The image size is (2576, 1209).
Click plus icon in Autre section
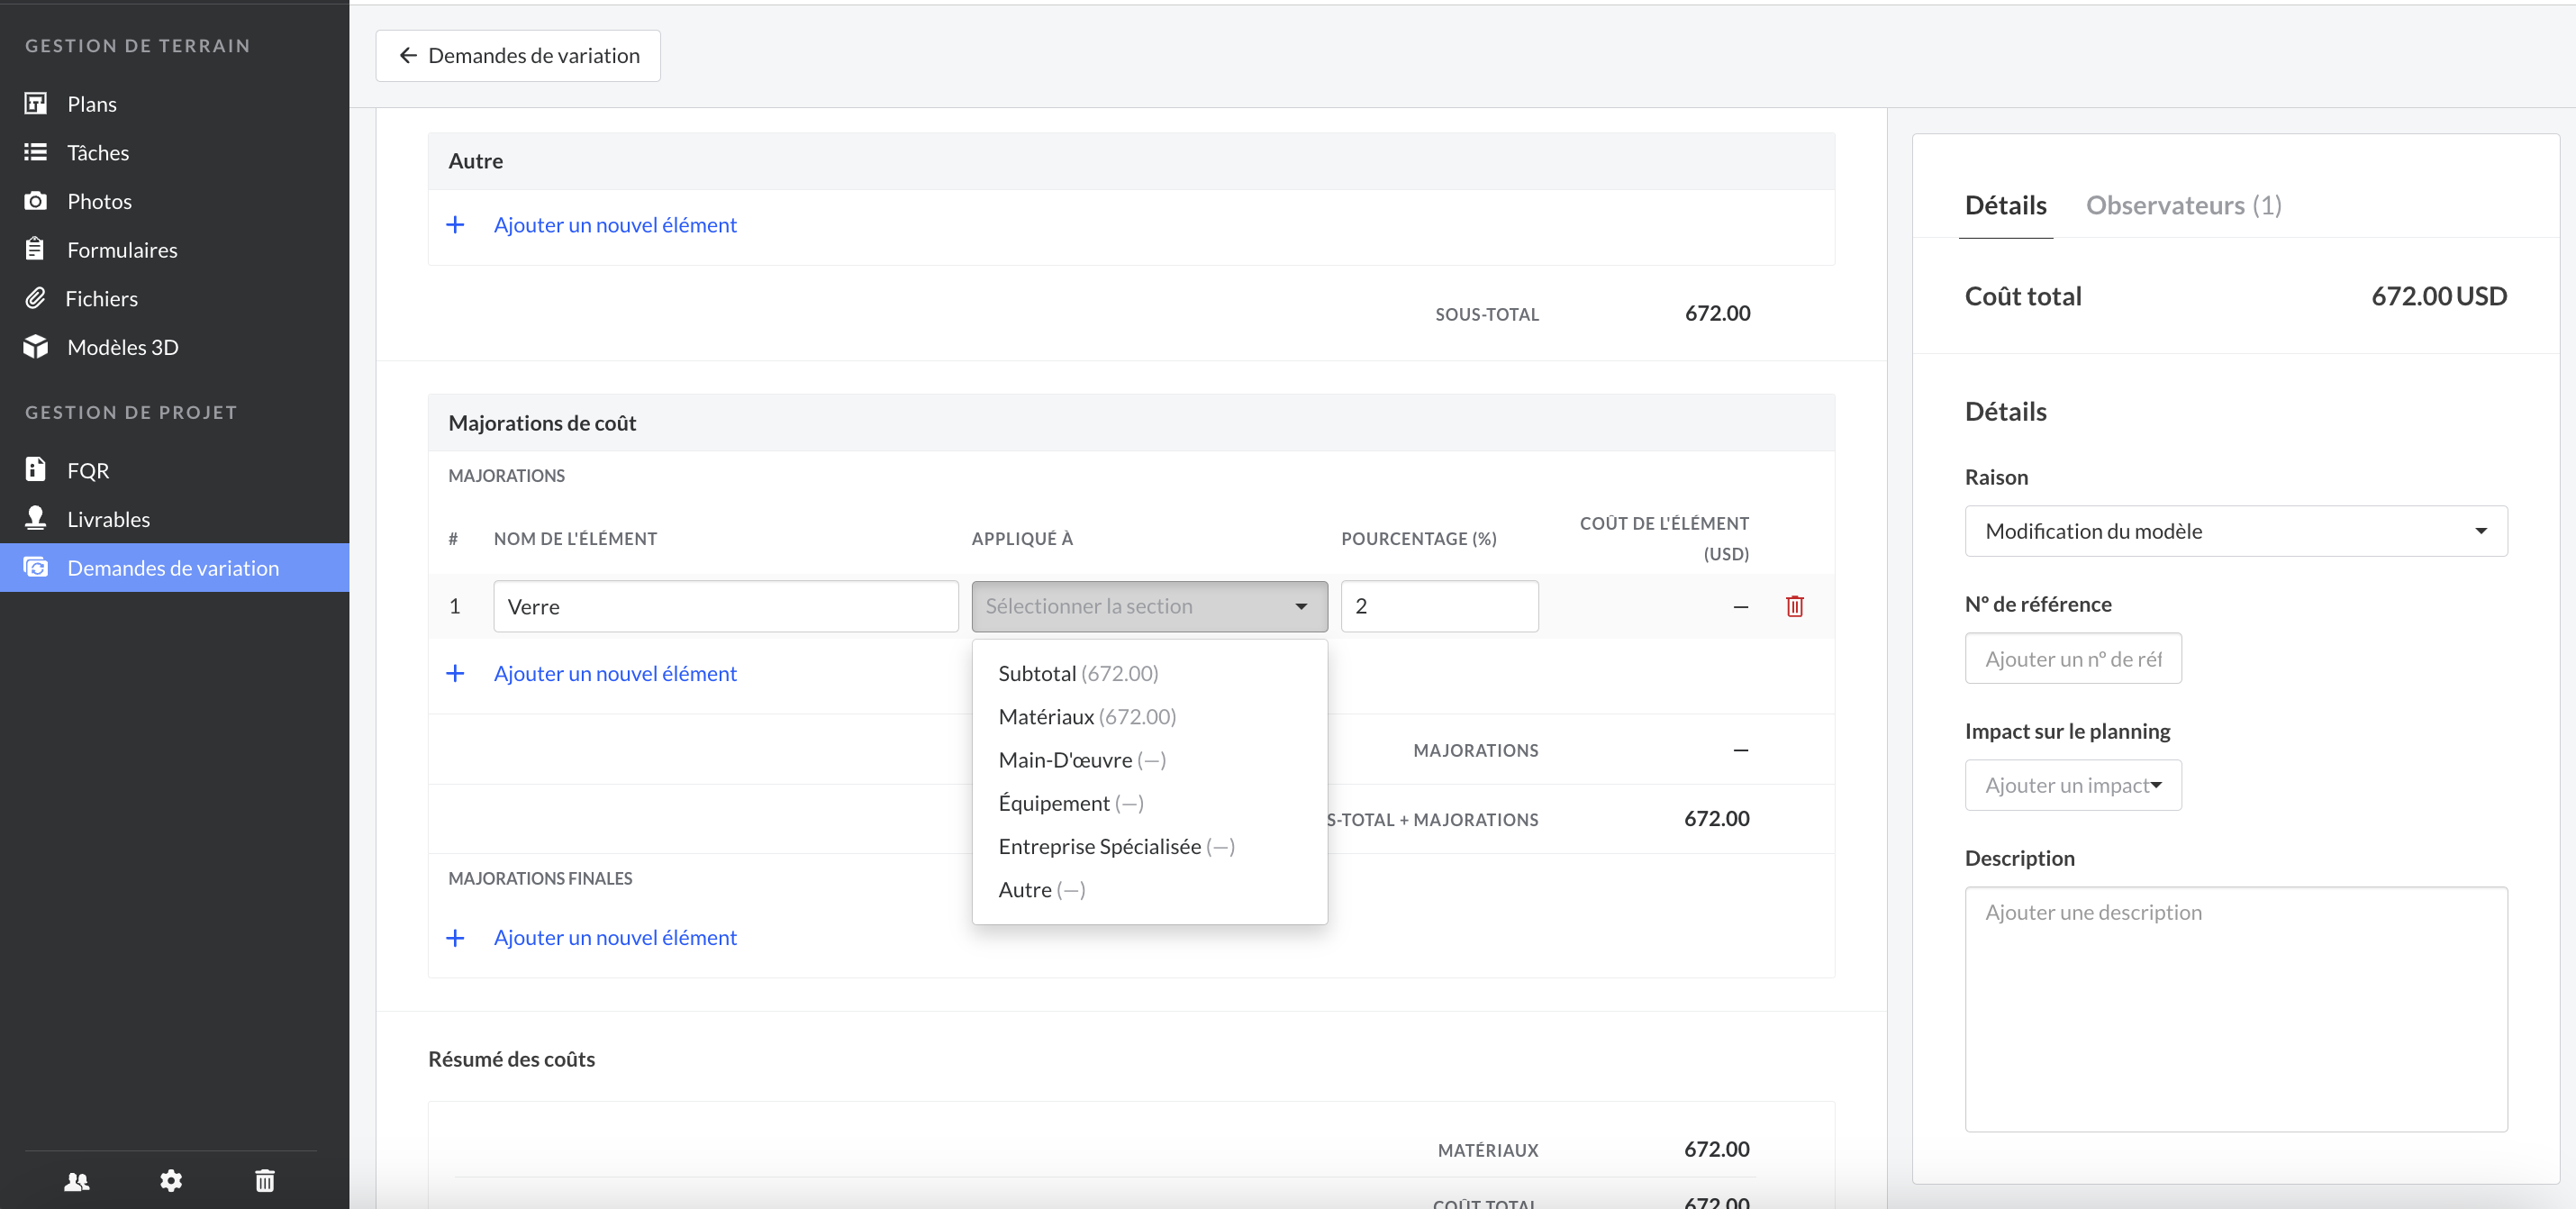[x=455, y=225]
